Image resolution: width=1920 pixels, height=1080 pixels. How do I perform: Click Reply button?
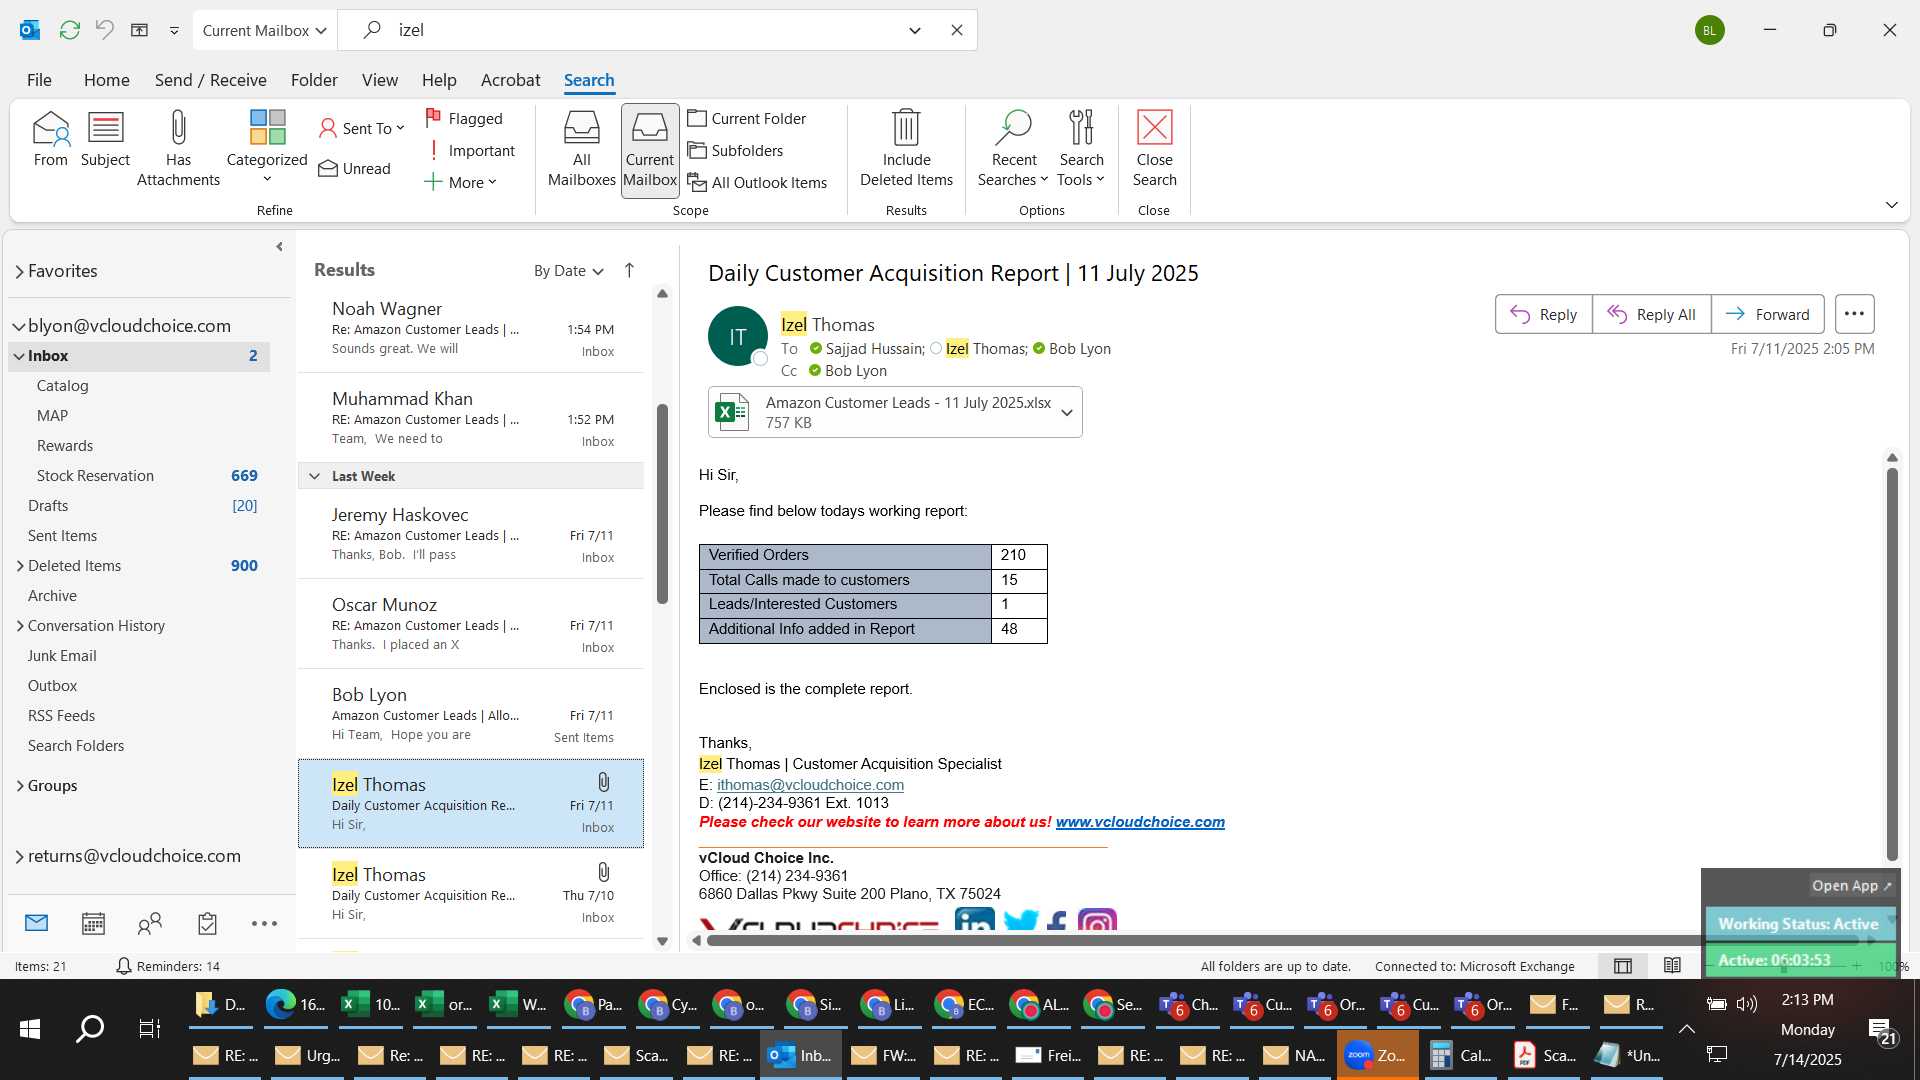1543,314
